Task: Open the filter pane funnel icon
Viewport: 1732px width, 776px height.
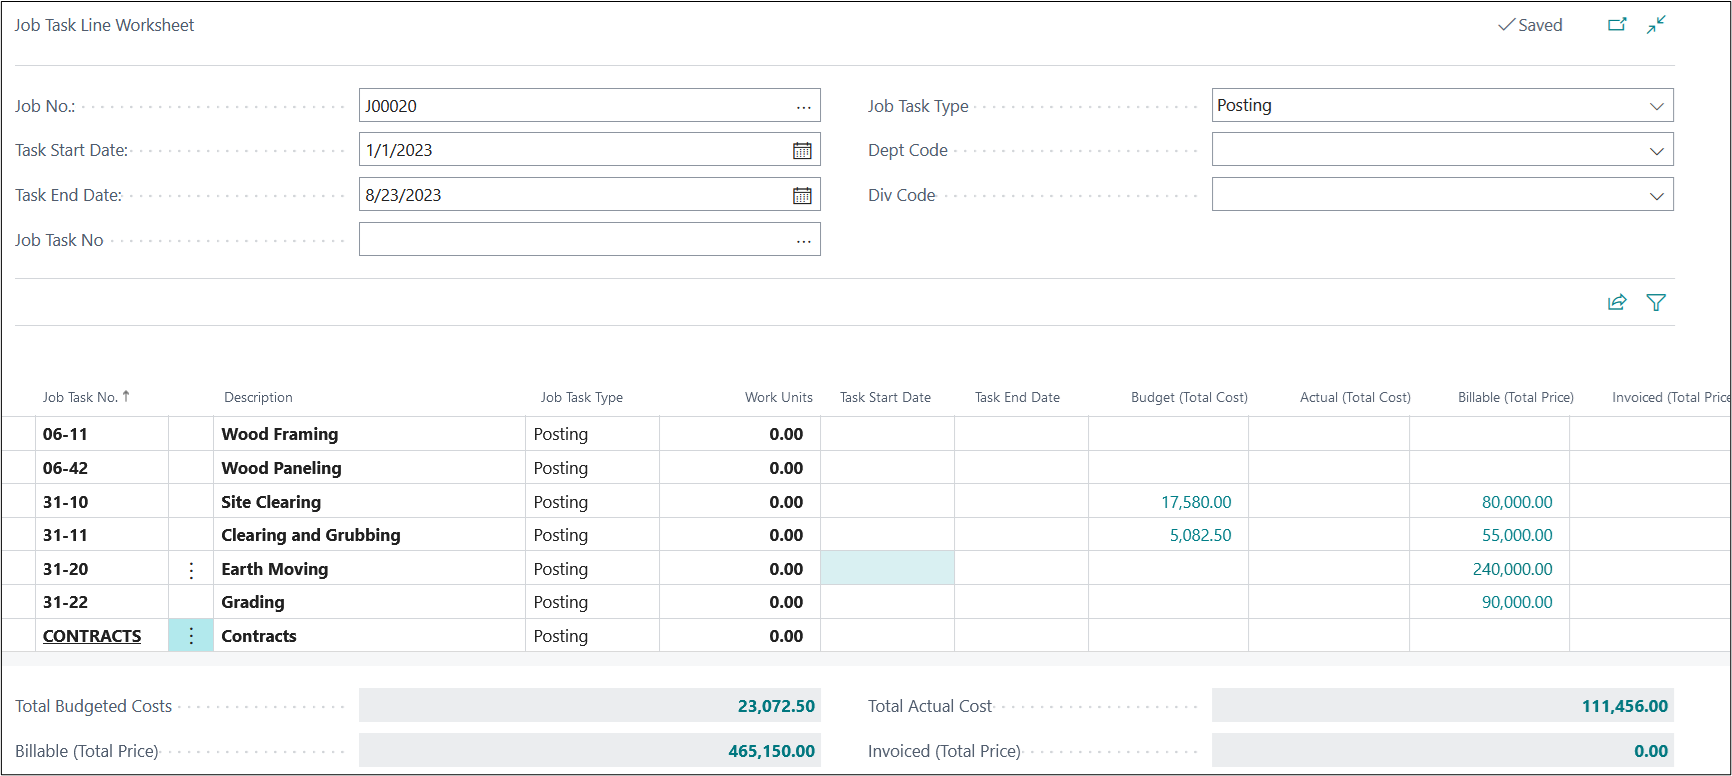Action: tap(1656, 302)
